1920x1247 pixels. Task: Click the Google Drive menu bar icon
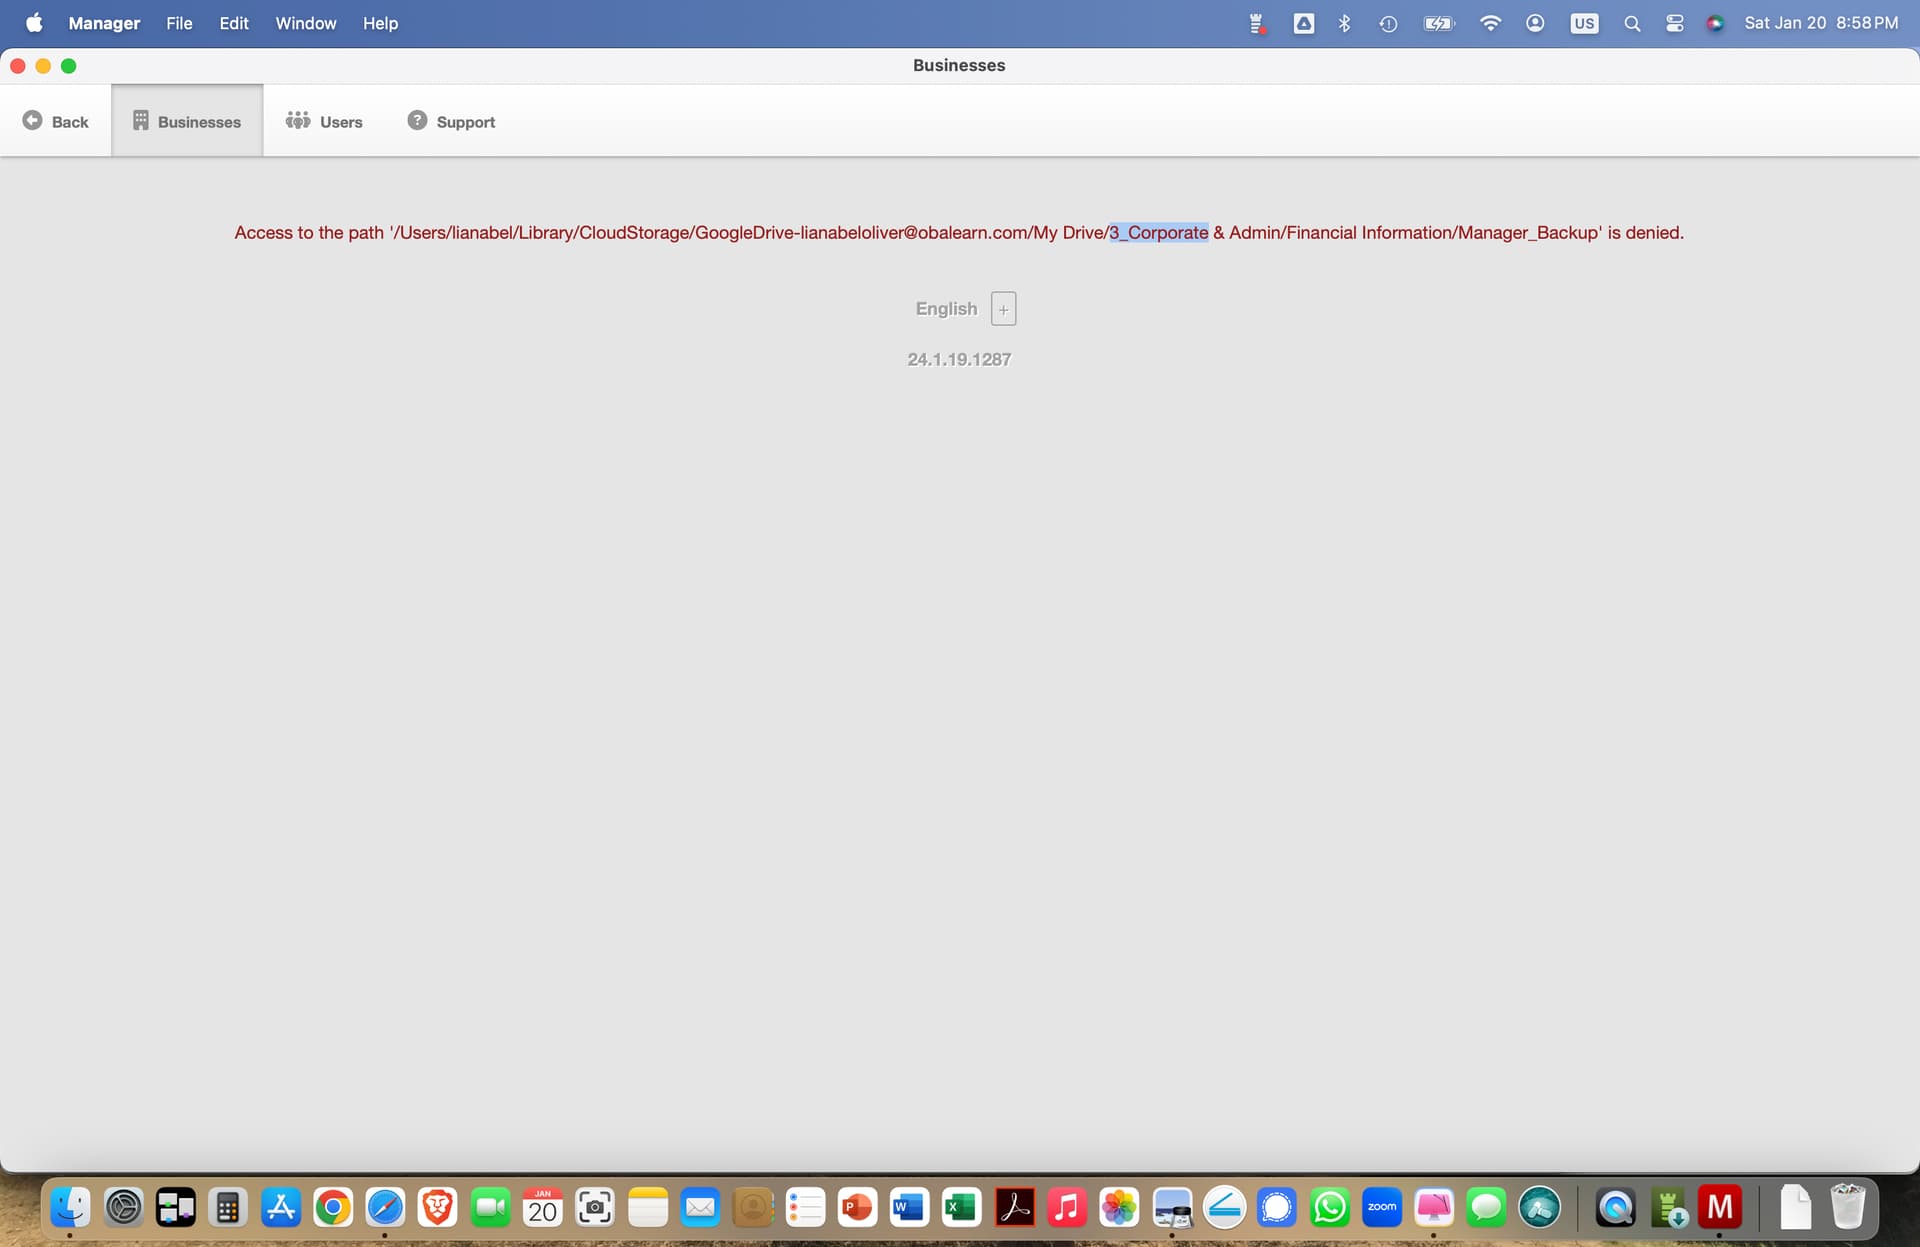coord(1304,23)
